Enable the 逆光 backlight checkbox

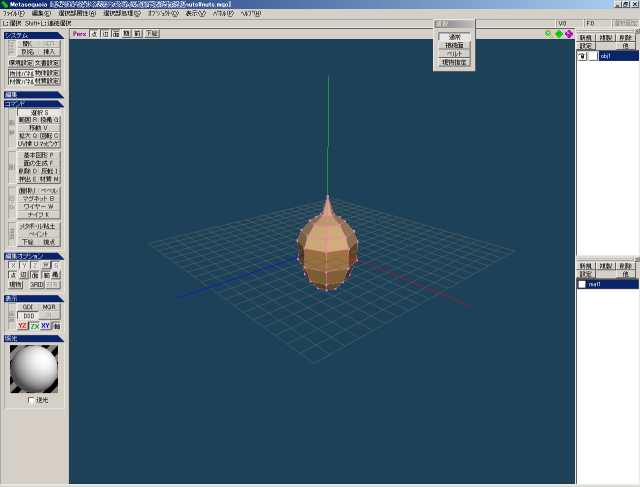[x=31, y=400]
